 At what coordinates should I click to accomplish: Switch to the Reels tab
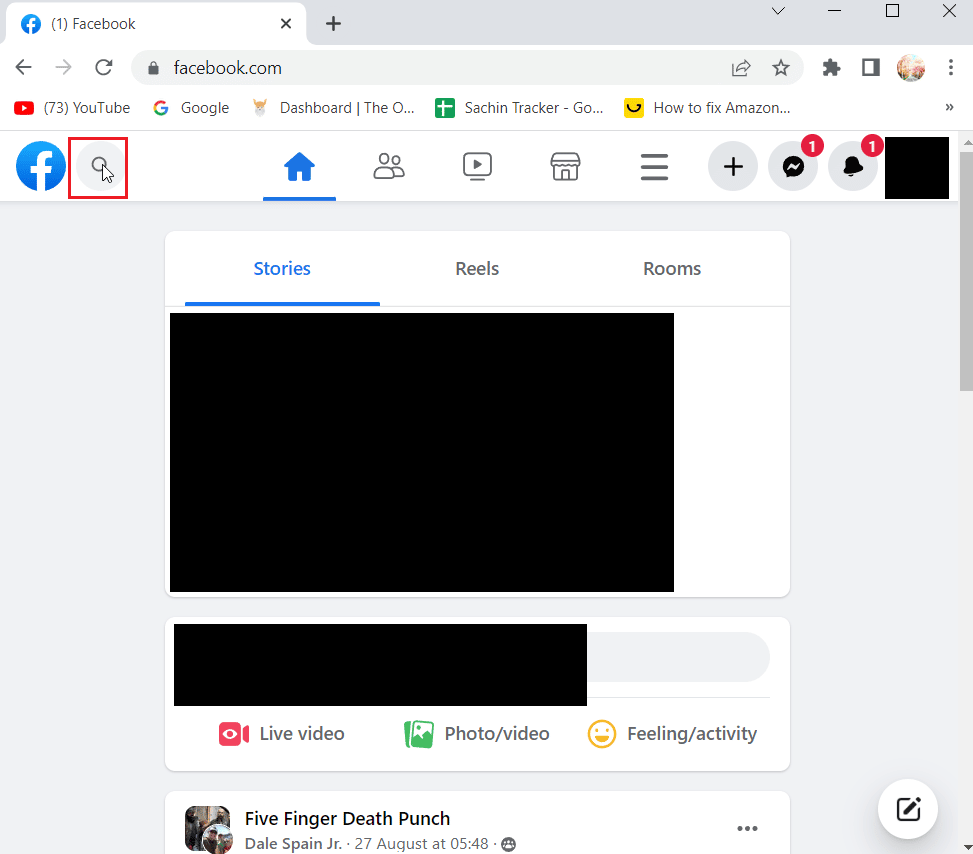point(477,269)
